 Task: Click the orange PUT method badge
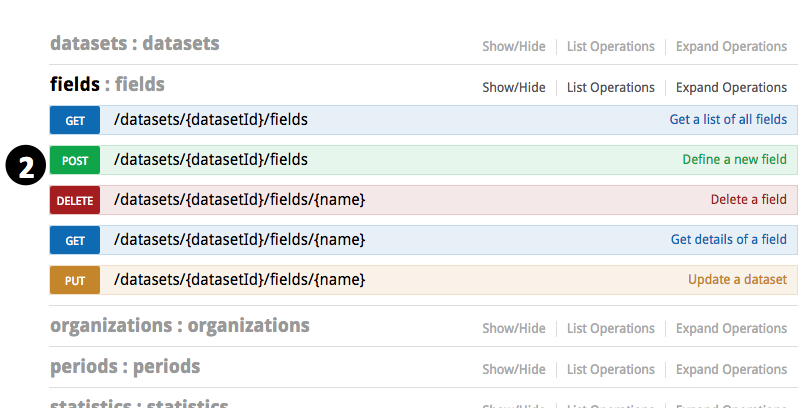(x=75, y=280)
